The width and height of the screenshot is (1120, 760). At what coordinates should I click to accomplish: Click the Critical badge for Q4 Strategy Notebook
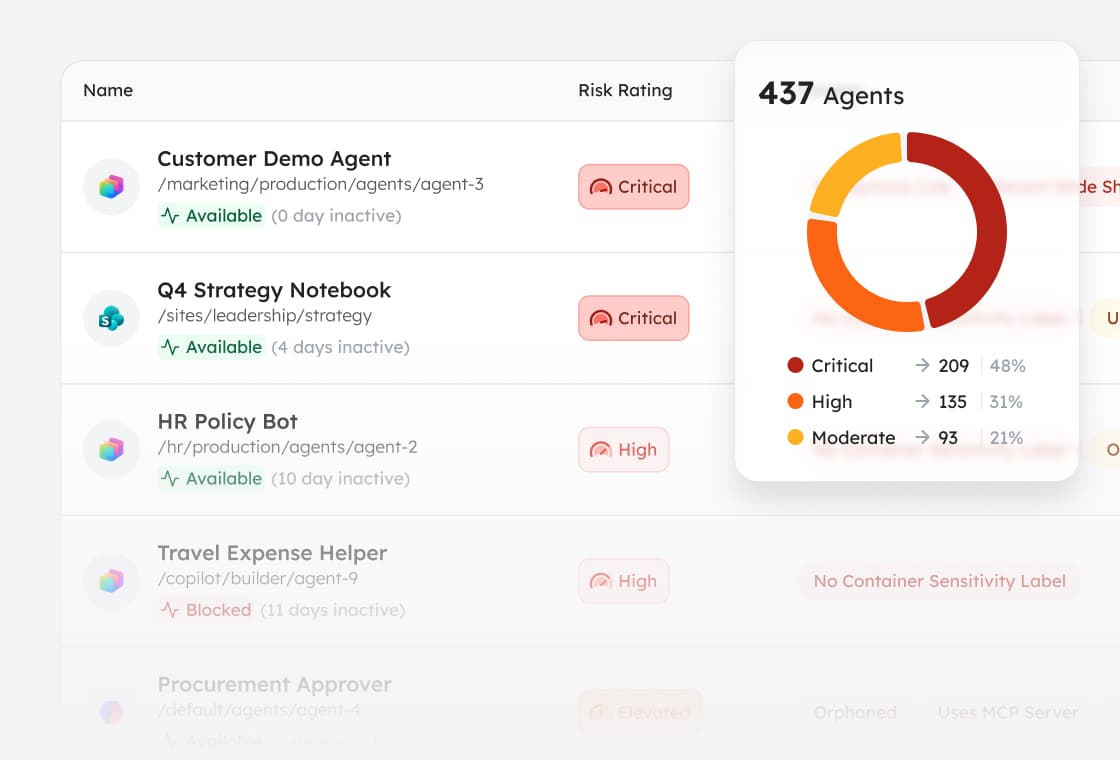(x=634, y=318)
